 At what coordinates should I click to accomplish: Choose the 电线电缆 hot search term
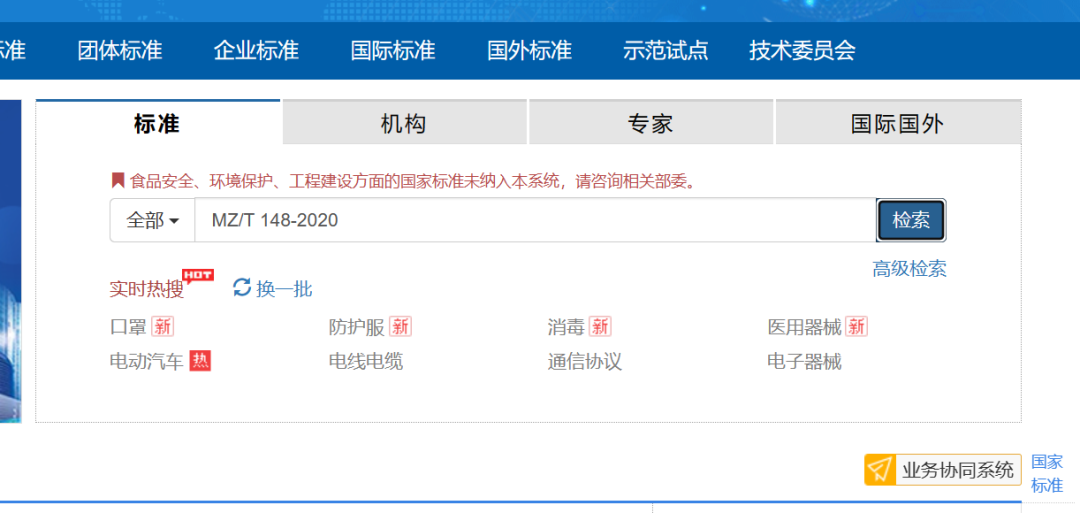coord(366,361)
